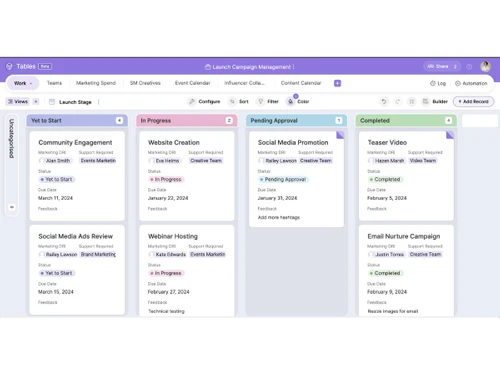Click the January 31, 2024 due date
The image size is (500, 375).
coord(277,198)
